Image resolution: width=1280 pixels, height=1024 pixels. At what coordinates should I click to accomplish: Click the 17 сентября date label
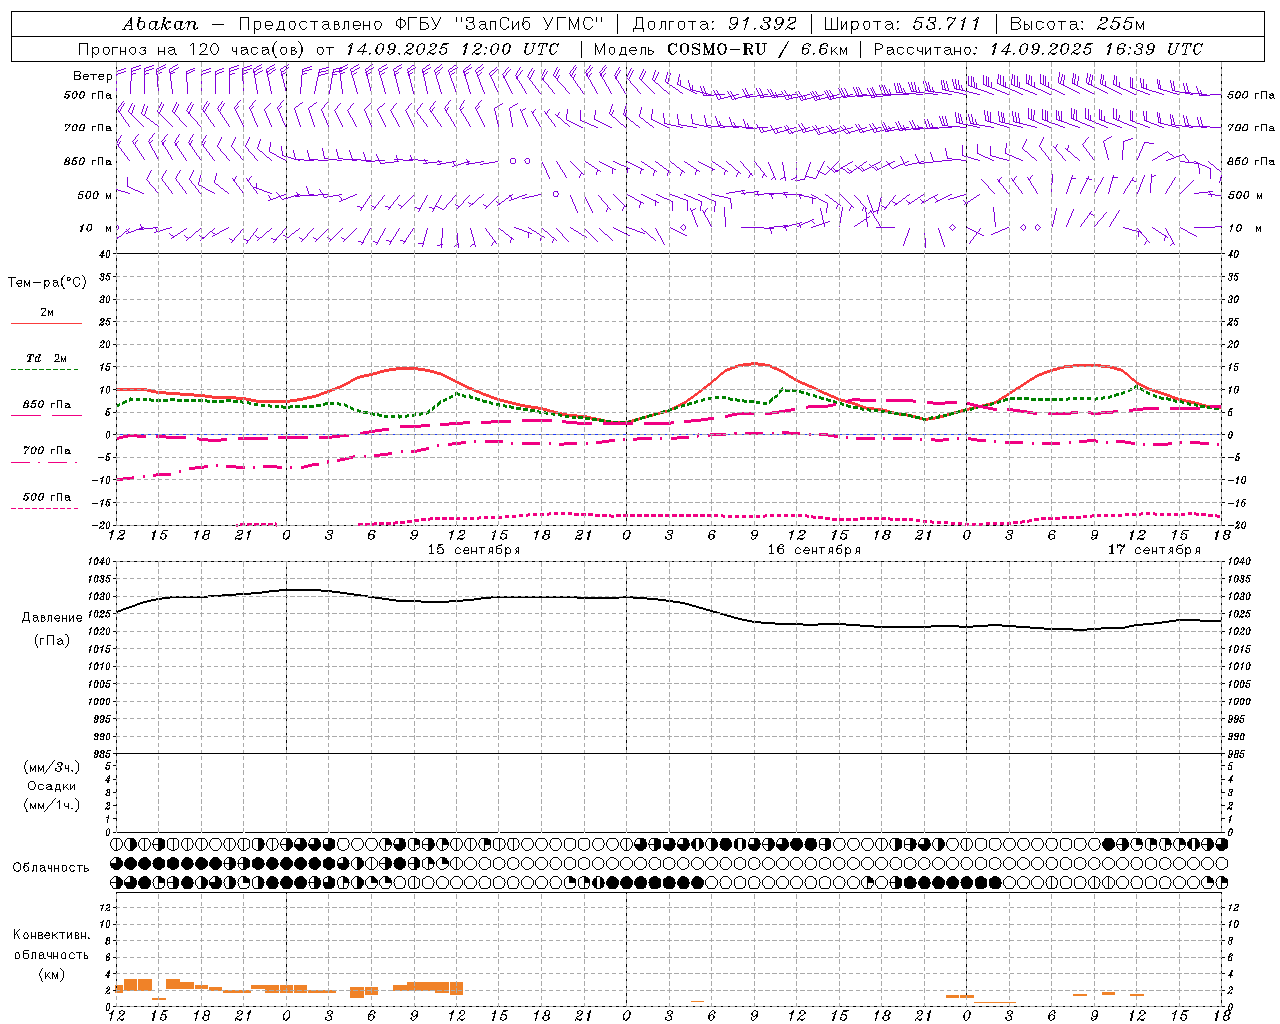tap(1154, 550)
